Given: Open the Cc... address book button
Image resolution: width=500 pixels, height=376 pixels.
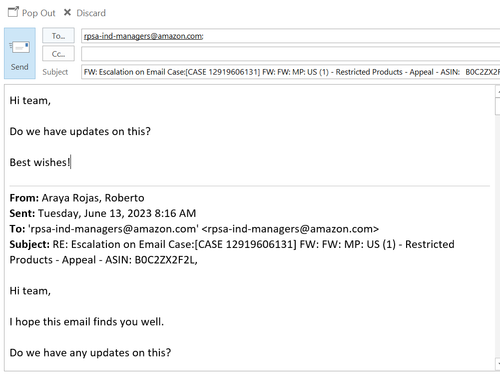Looking at the screenshot, I should [58, 54].
